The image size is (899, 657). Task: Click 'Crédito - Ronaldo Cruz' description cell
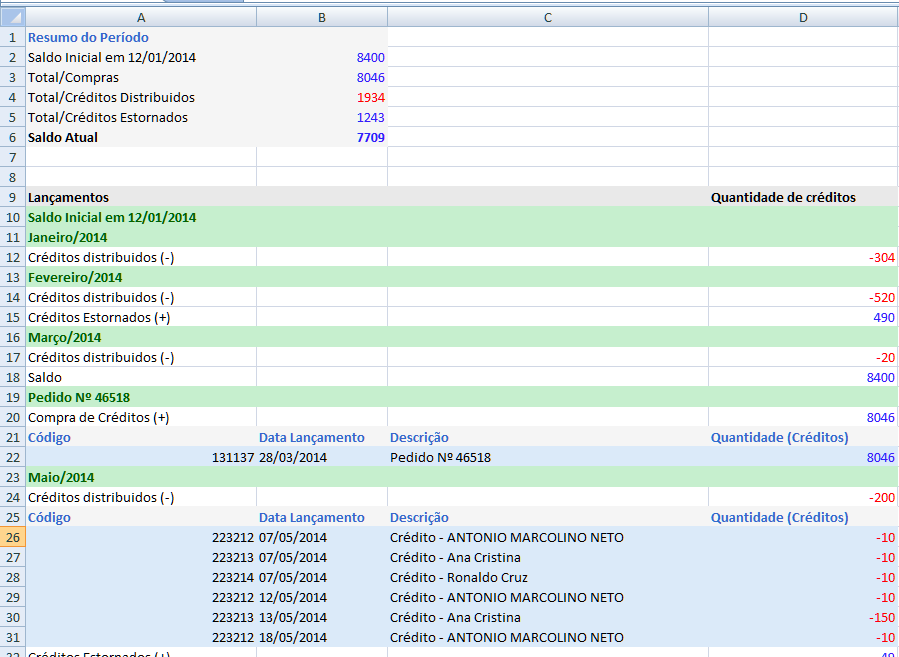[x=458, y=577]
